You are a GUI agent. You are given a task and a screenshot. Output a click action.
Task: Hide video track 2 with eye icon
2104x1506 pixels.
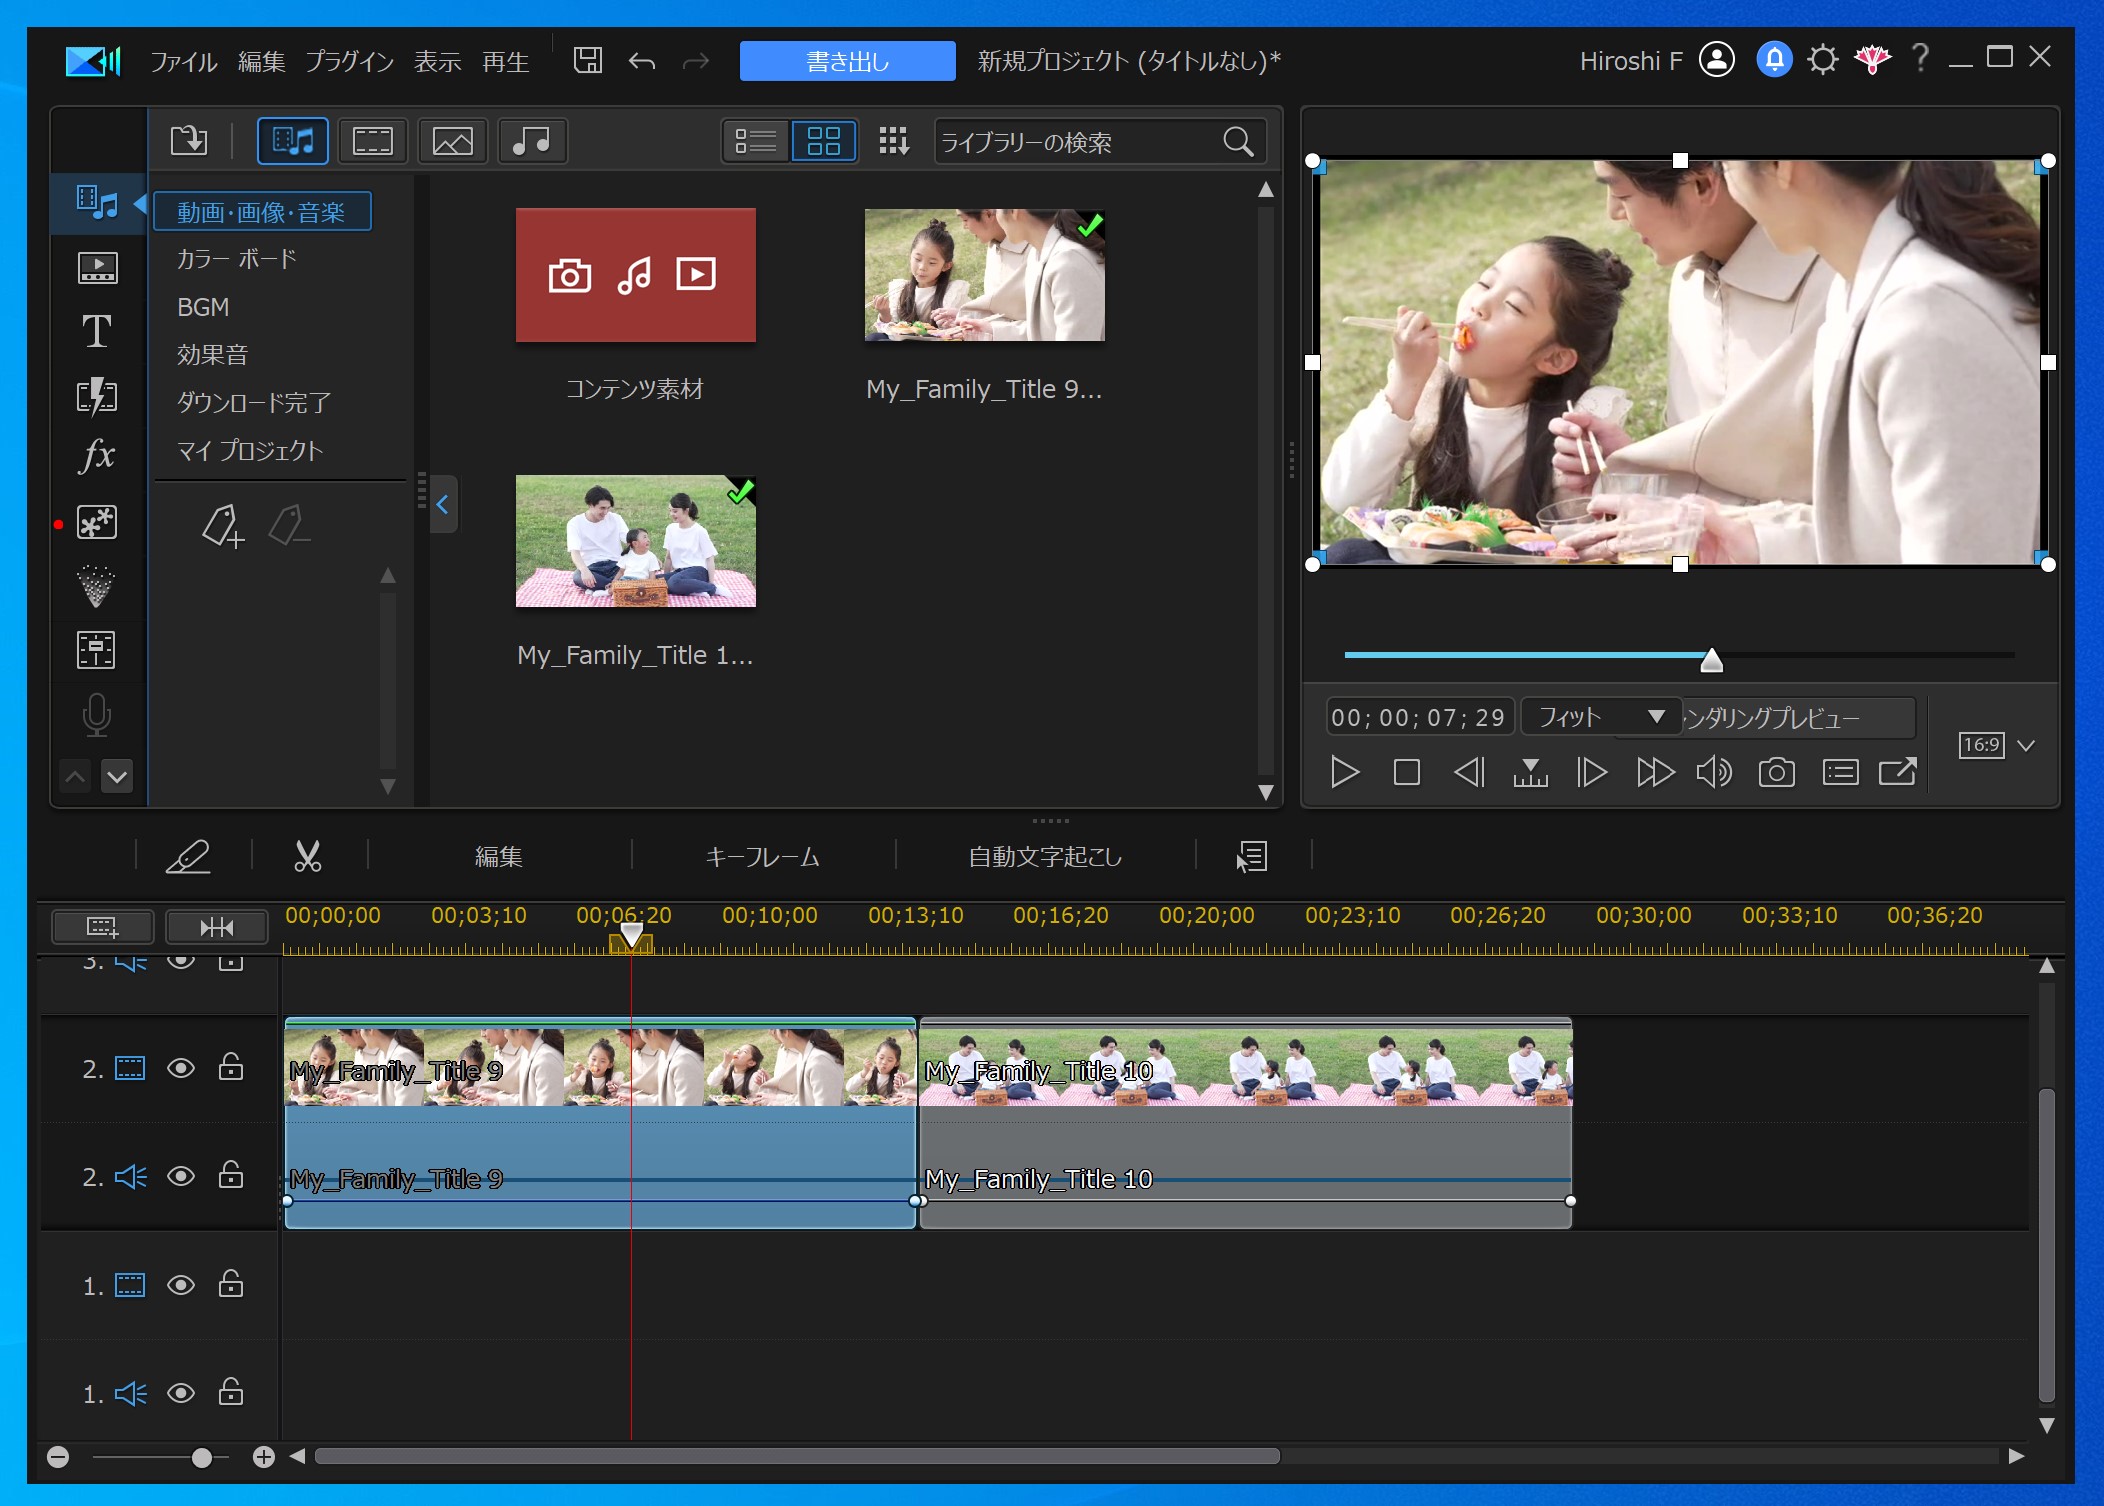pos(181,1068)
